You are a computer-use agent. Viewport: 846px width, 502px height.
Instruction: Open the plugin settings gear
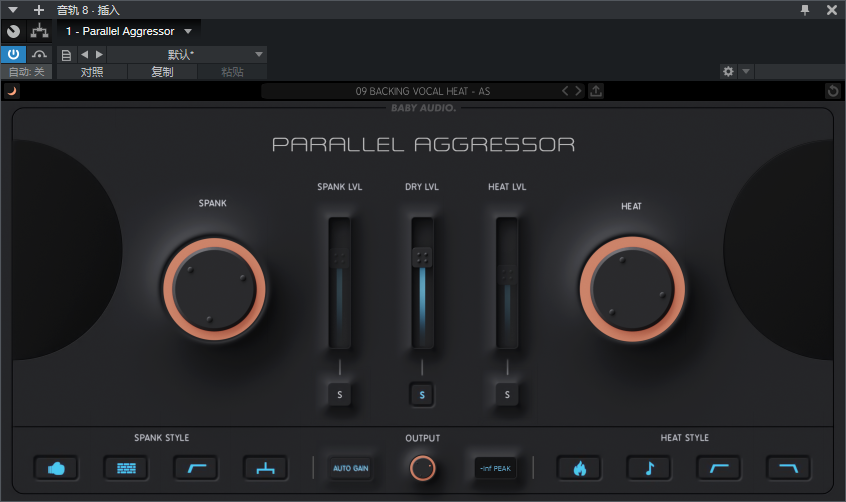tap(728, 71)
